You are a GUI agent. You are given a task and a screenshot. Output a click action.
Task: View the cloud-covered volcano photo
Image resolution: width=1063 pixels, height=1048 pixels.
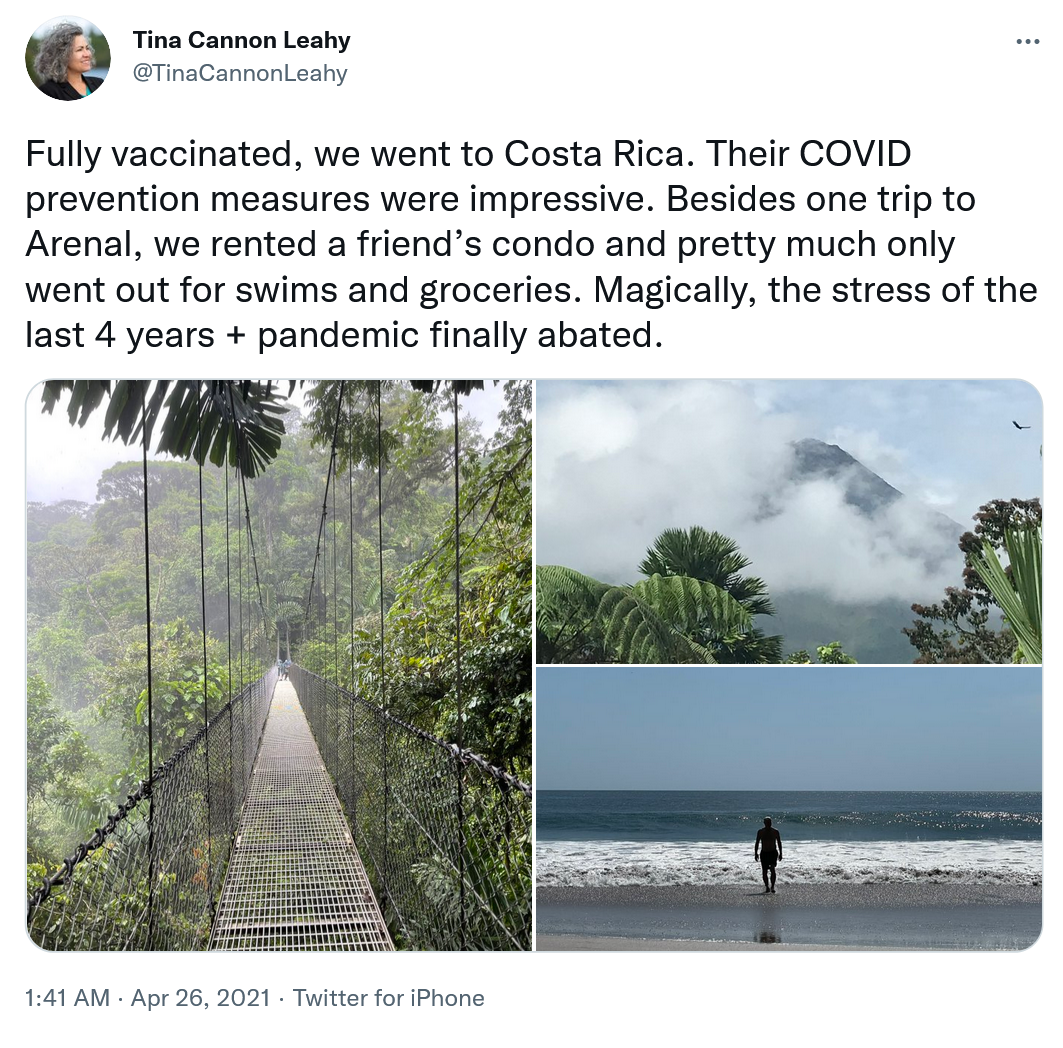coord(789,521)
